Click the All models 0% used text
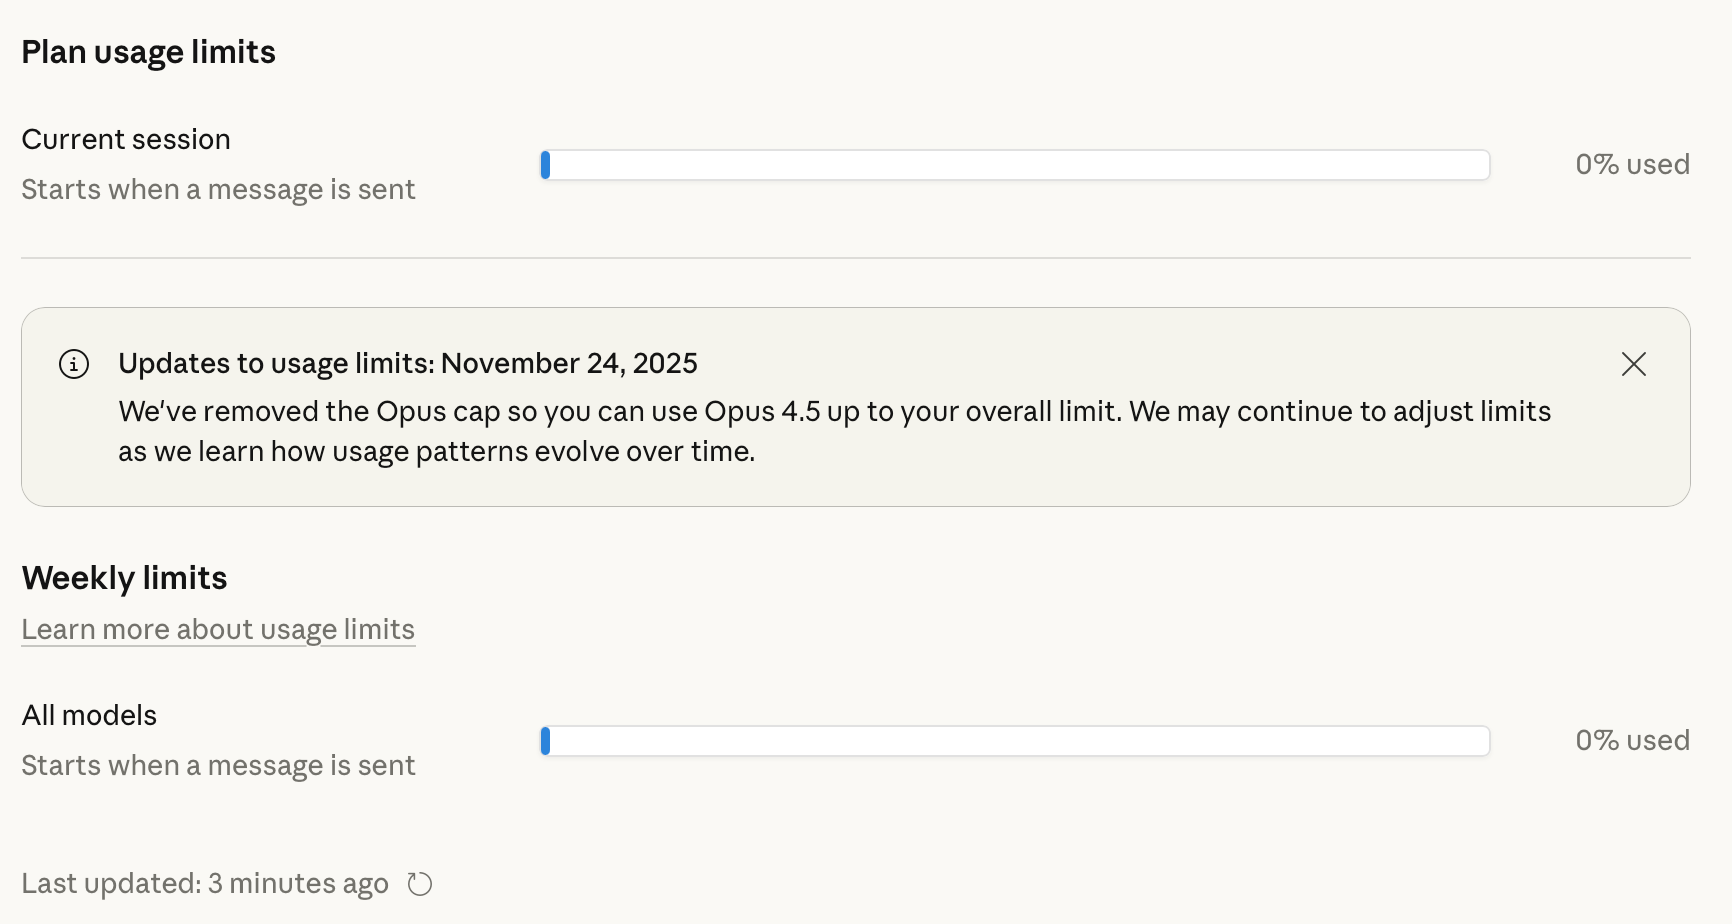Image resolution: width=1732 pixels, height=924 pixels. [1632, 740]
